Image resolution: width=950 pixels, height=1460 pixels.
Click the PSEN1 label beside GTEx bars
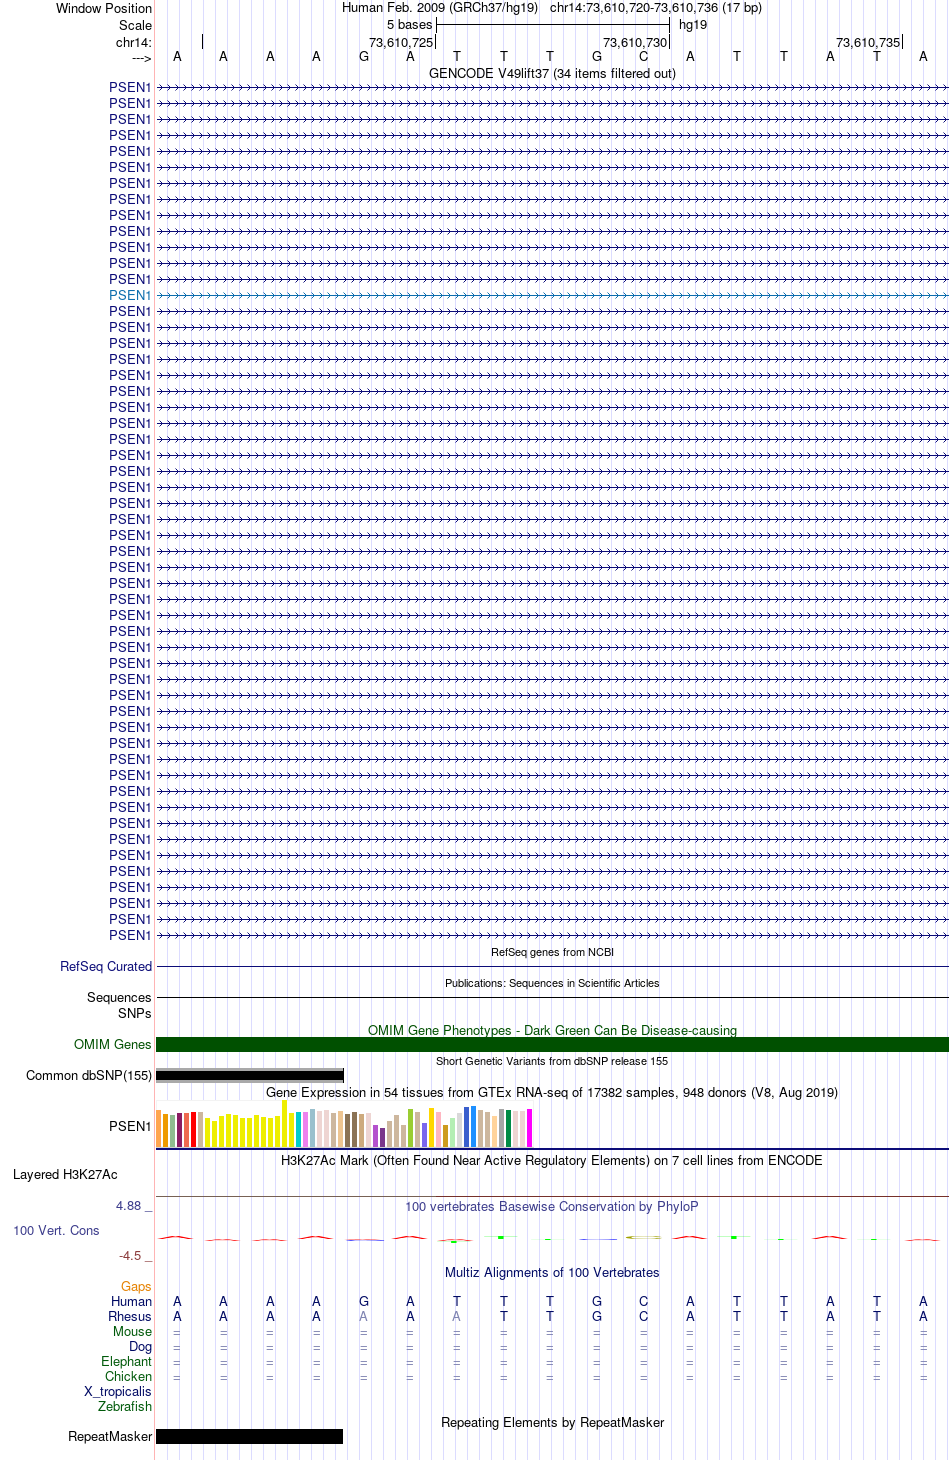130,1126
